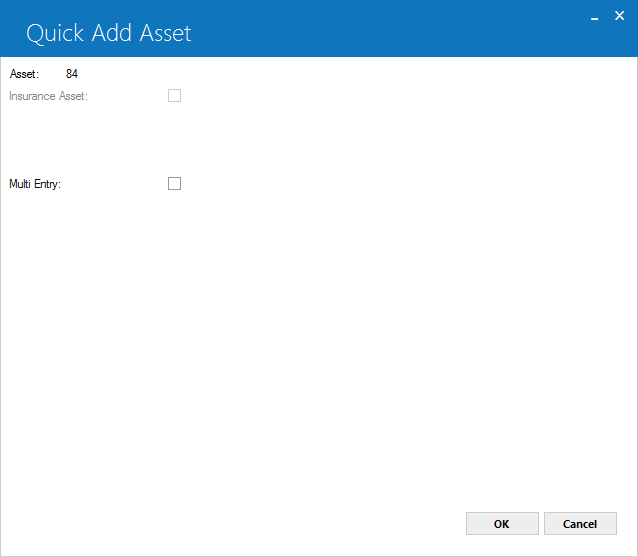Screen dimensions: 638x557
Task: Close the Quick Add Asset dialog
Action: click(619, 15)
